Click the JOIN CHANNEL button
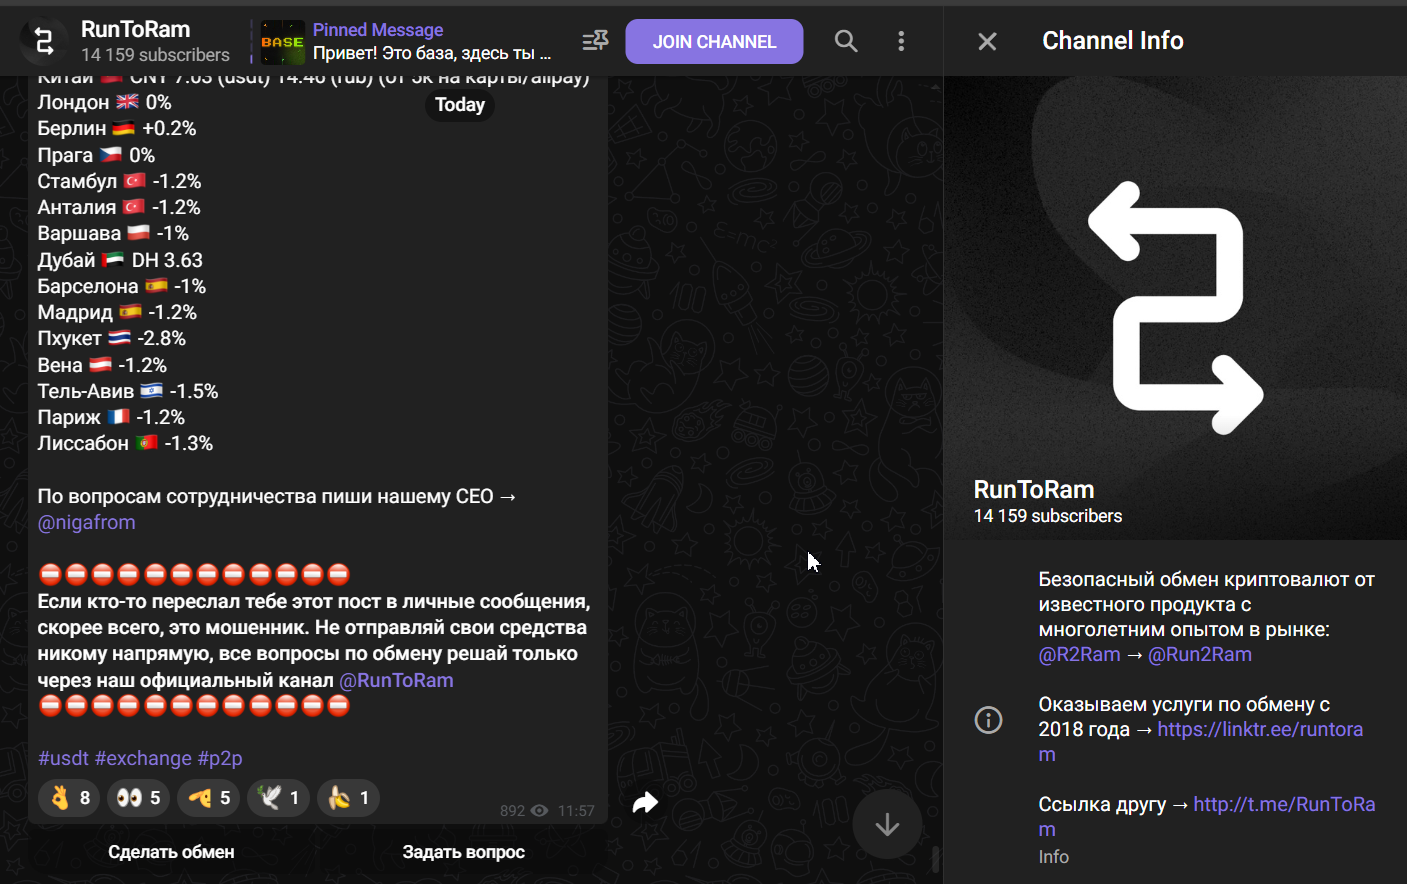Image resolution: width=1407 pixels, height=884 pixels. click(x=714, y=41)
